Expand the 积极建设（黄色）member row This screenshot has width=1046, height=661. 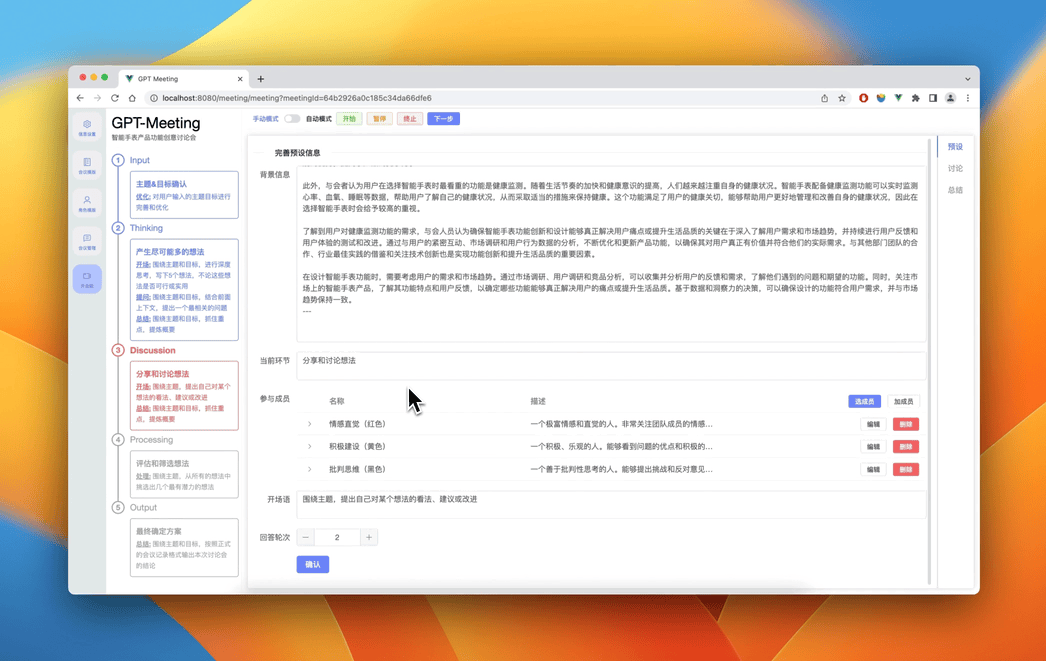310,447
